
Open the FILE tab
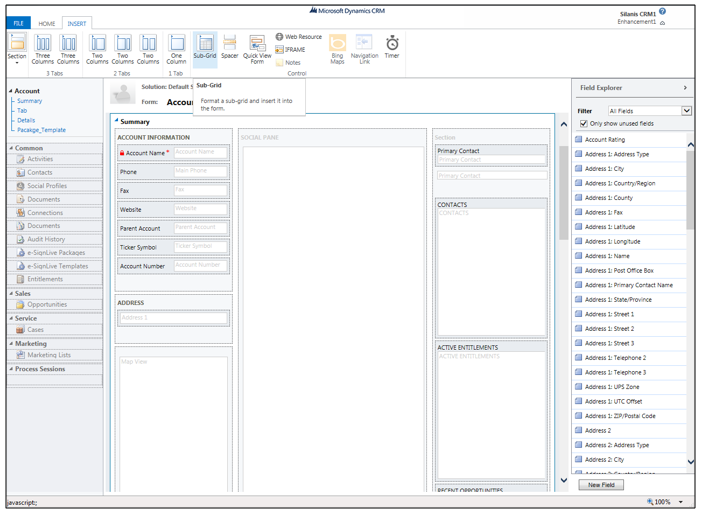coord(18,23)
